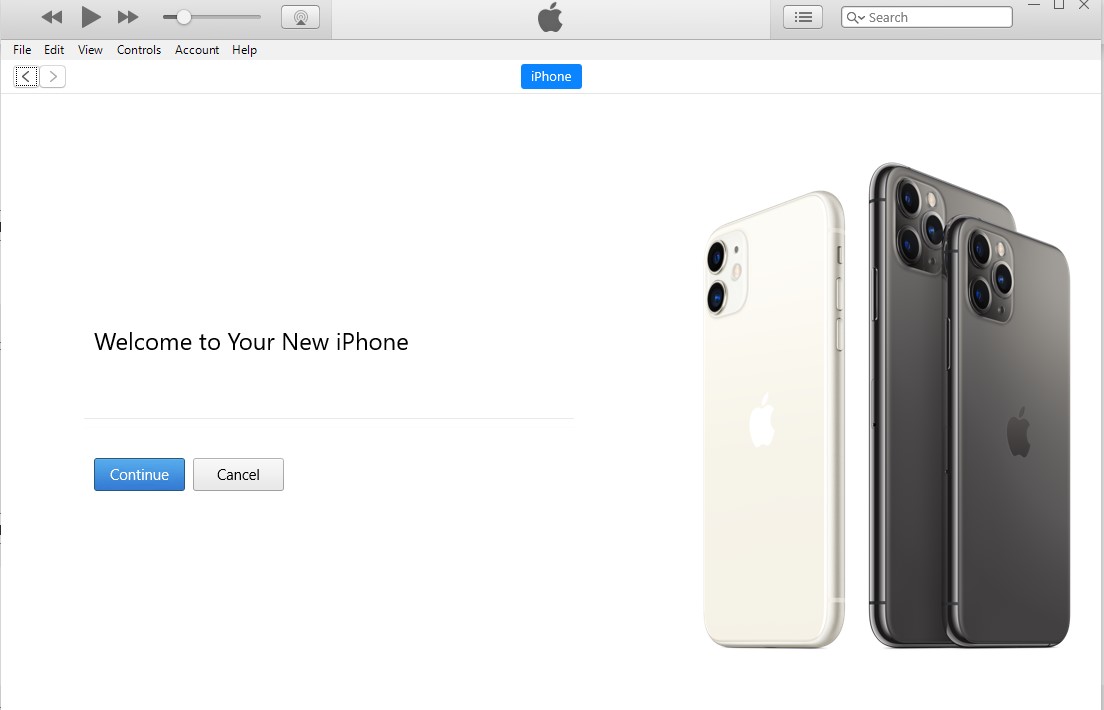Open the Controls menu
Viewport: 1104px width, 710px height.
(x=139, y=50)
